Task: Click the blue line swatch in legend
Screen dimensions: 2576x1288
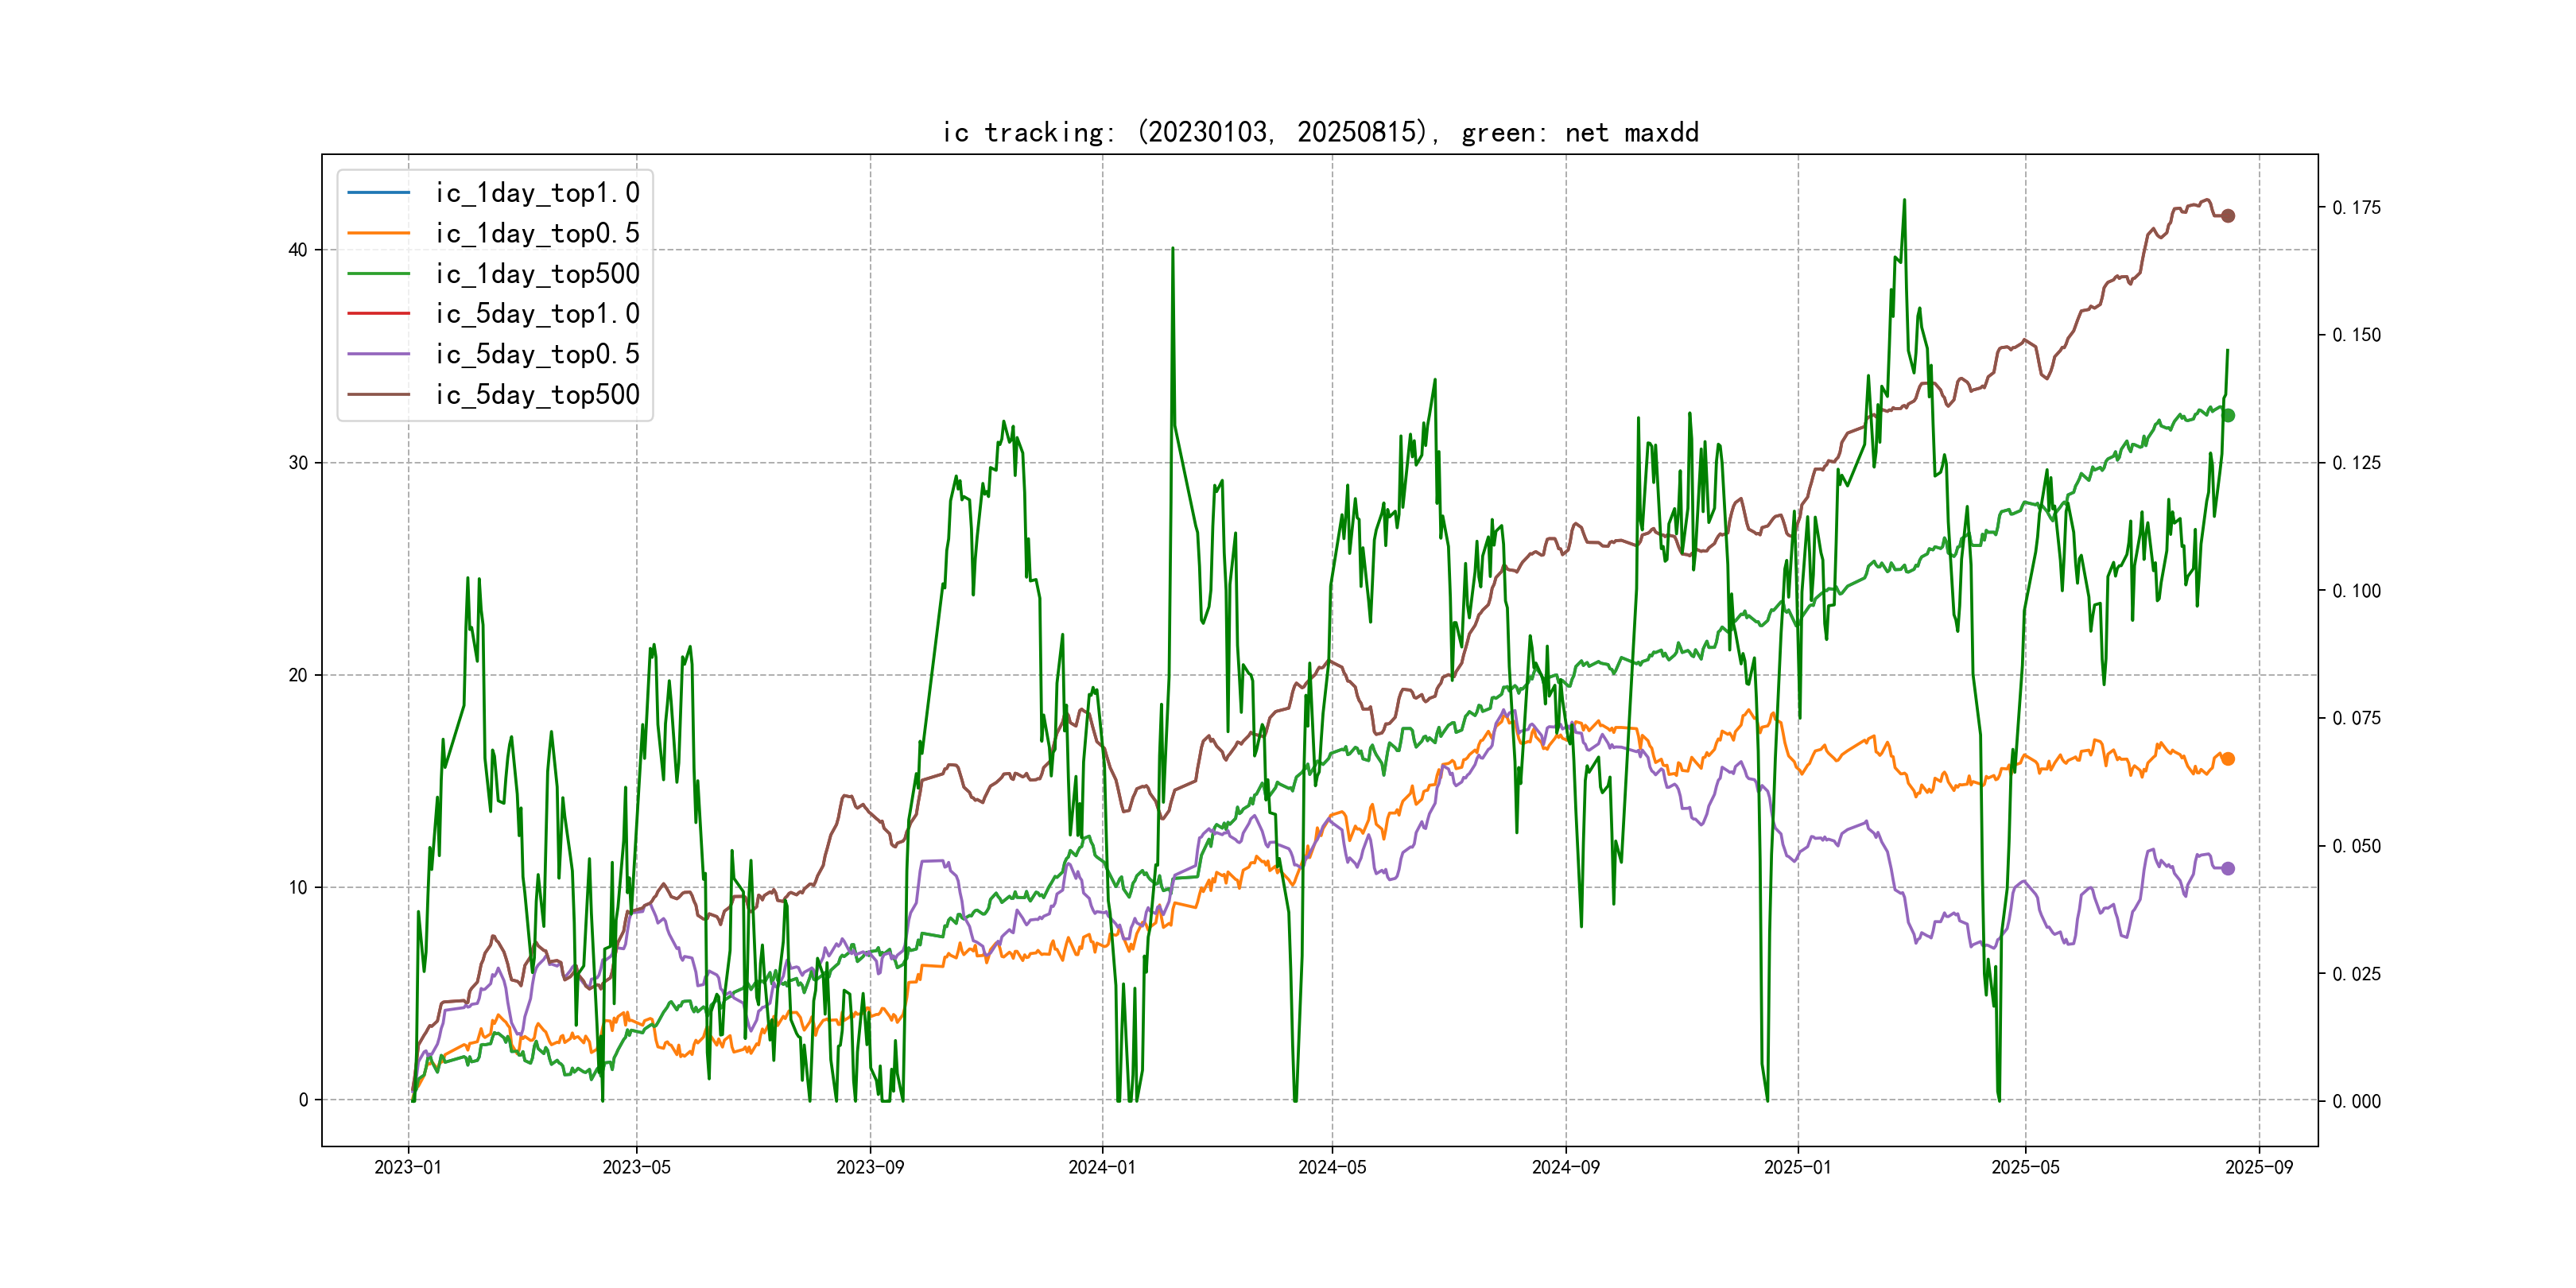Action: [x=378, y=192]
